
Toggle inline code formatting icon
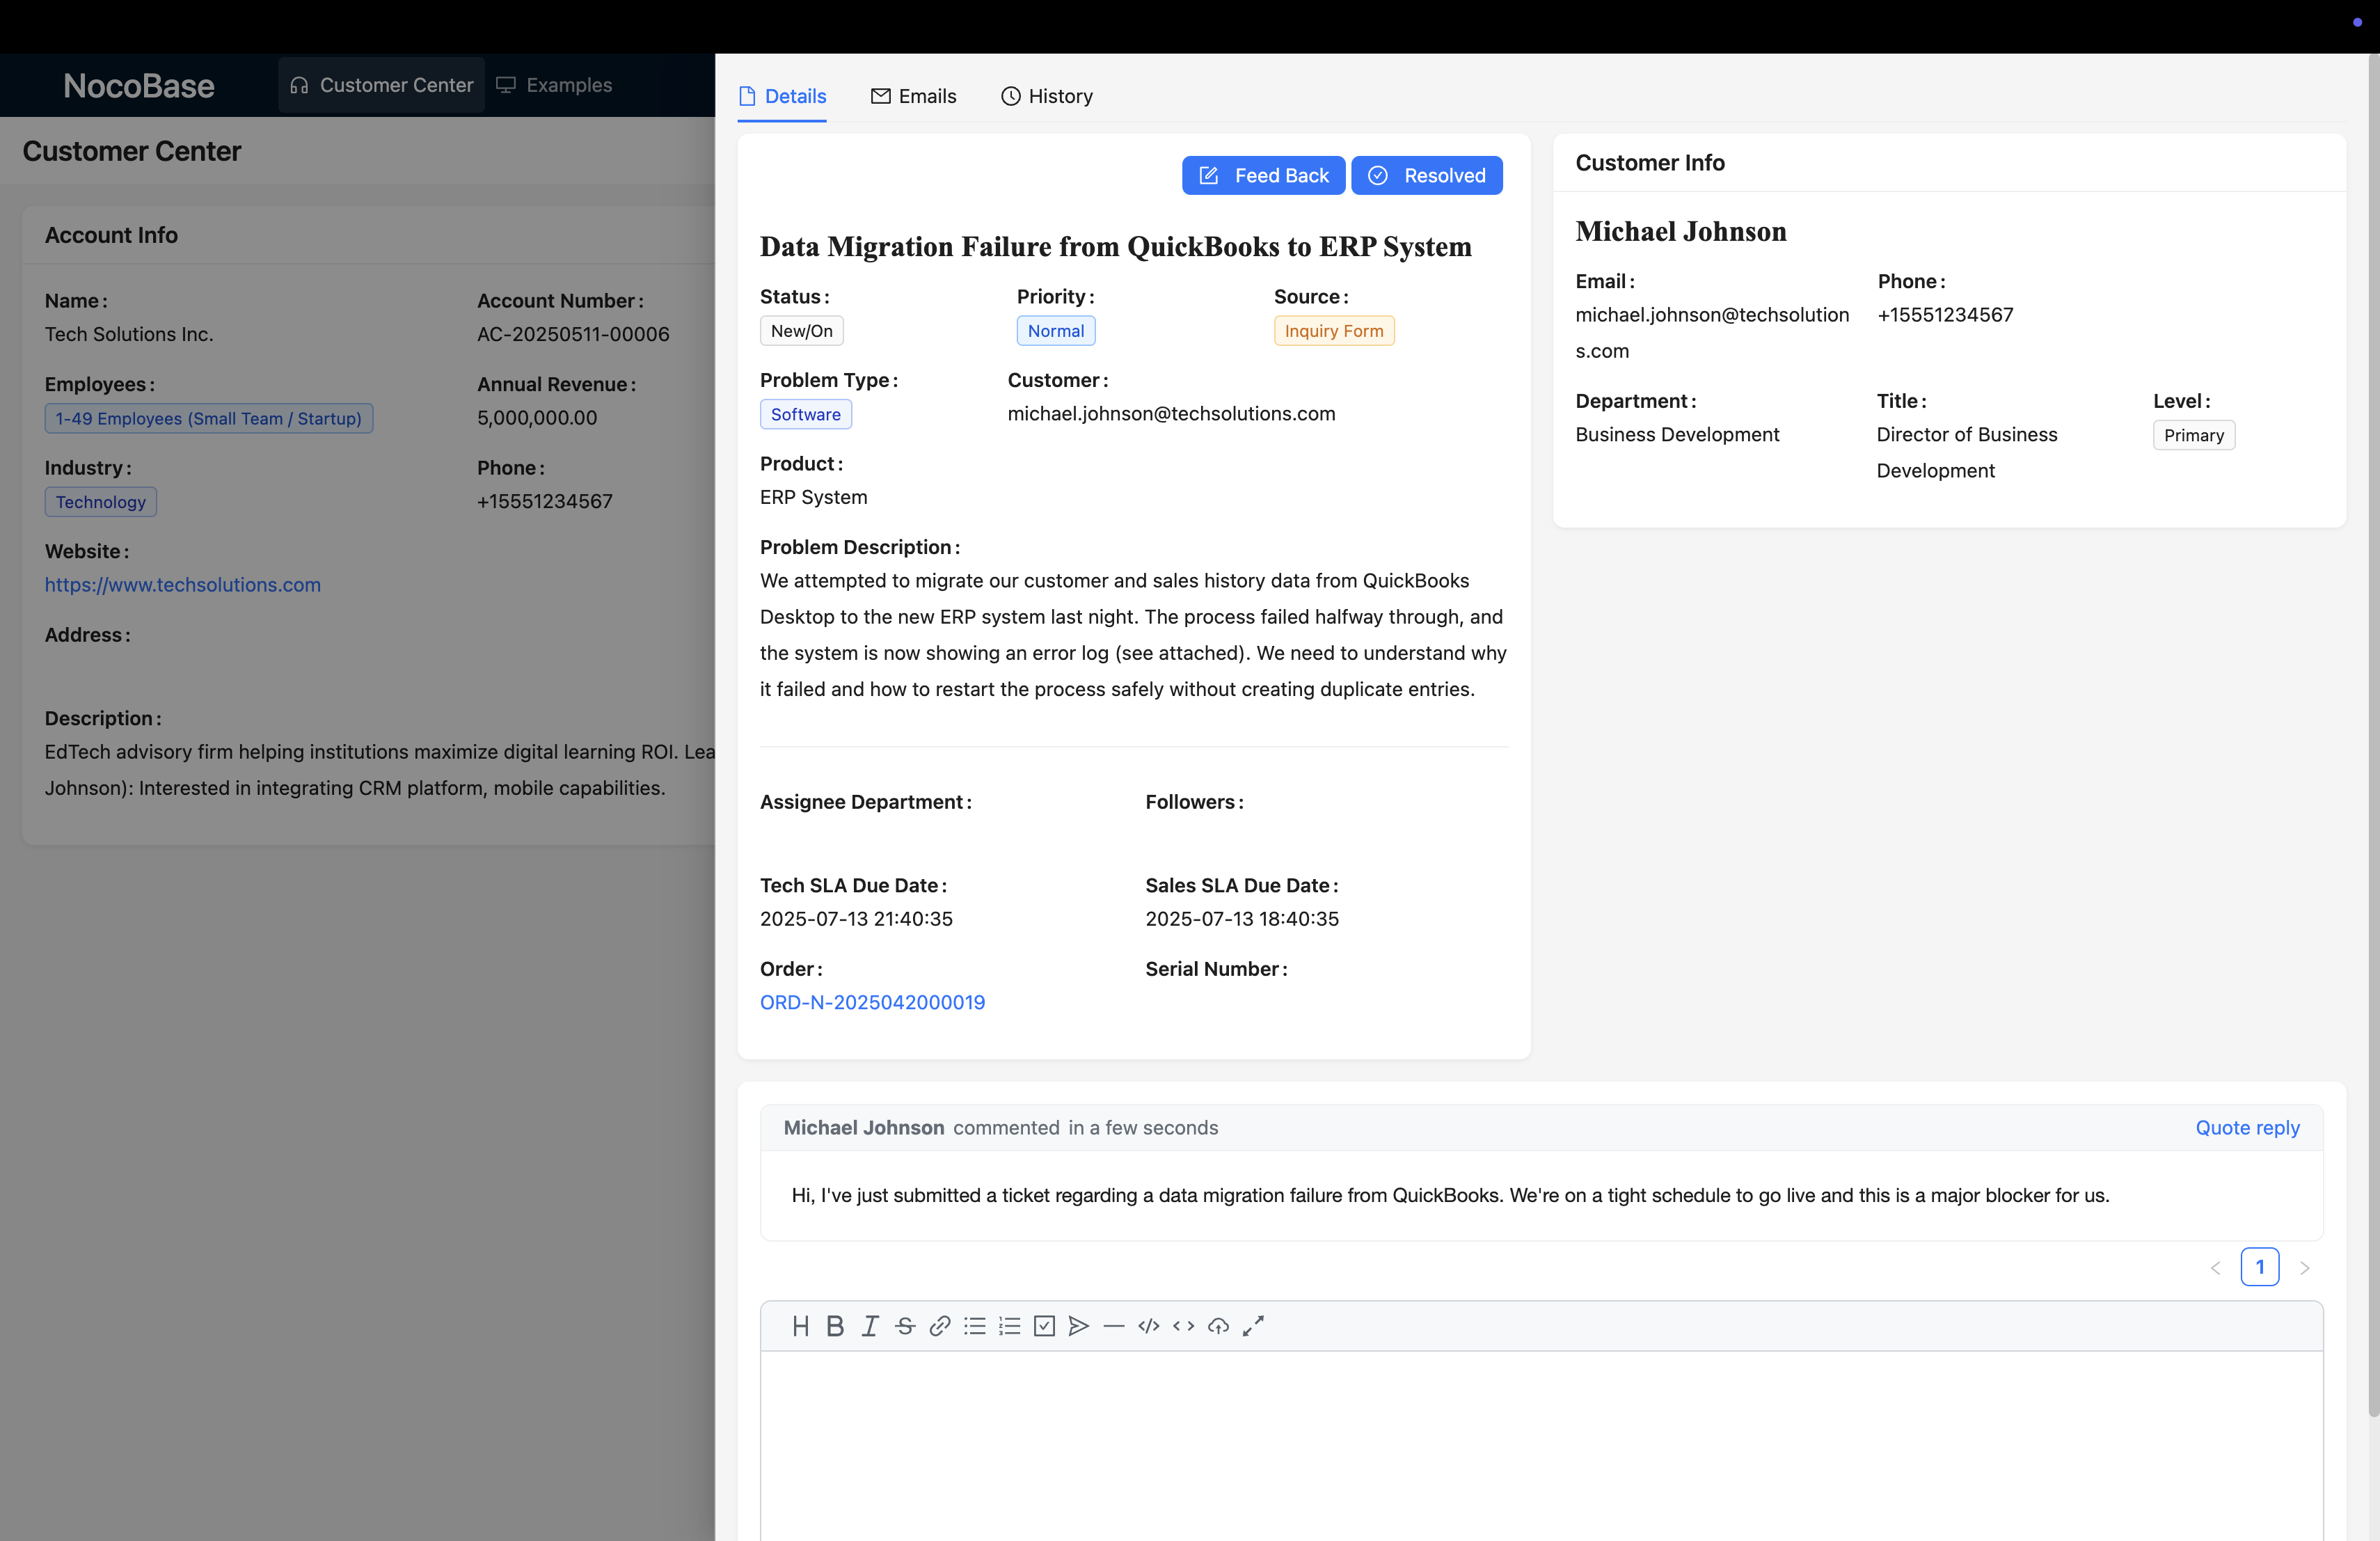1183,1326
